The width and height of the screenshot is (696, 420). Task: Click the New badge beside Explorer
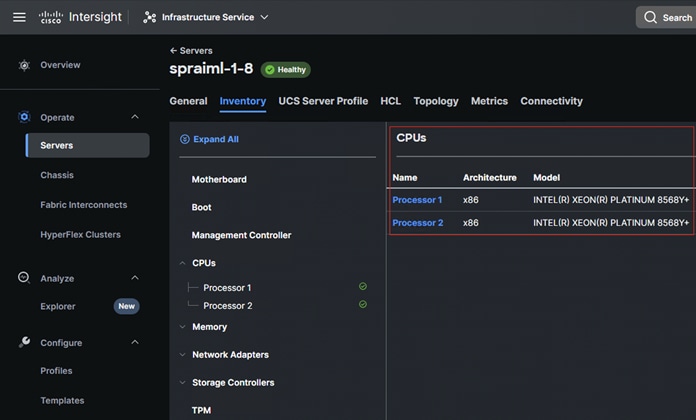coord(127,306)
